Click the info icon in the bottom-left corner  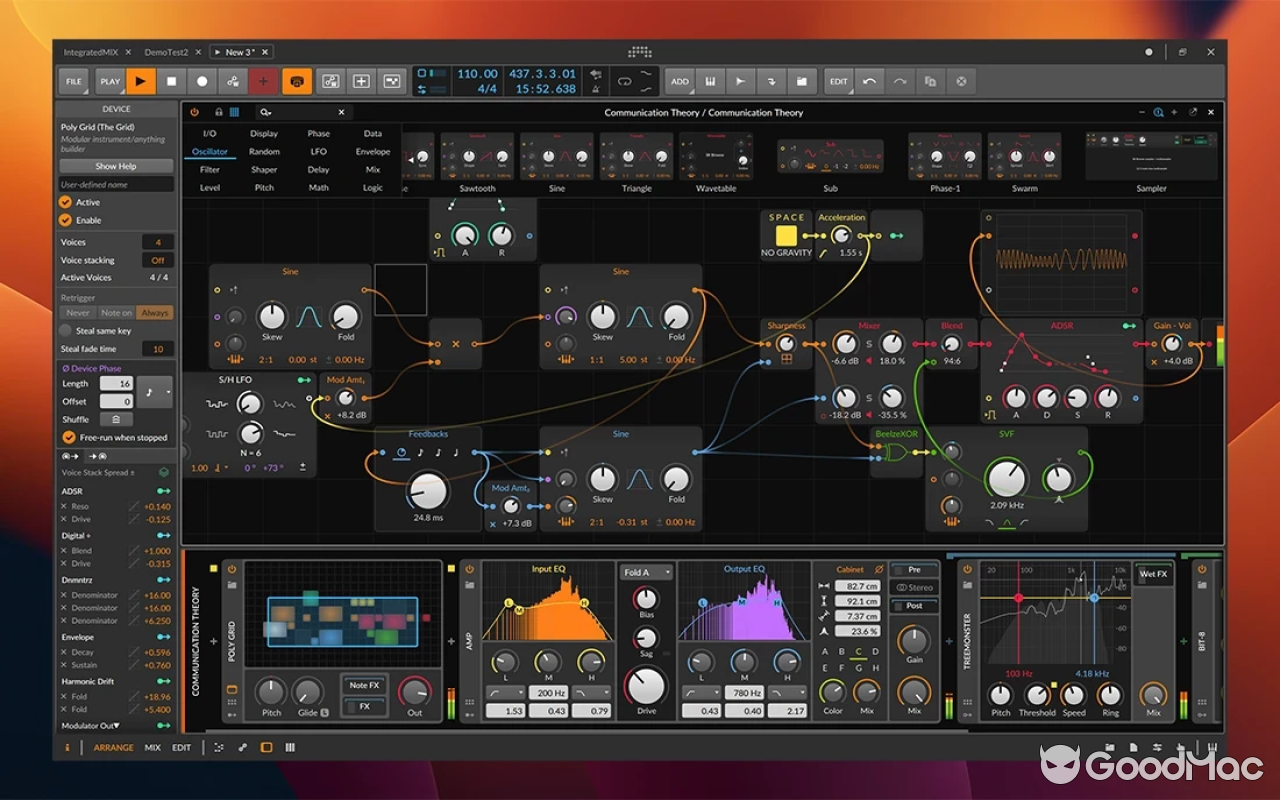66,747
